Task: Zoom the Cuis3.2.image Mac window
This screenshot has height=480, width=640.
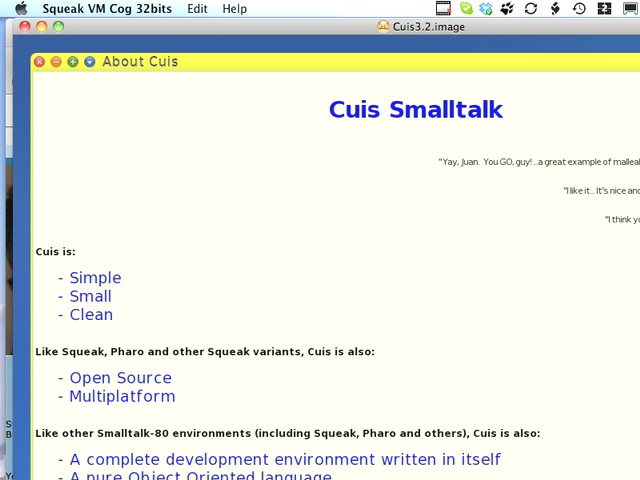Action: (x=58, y=27)
